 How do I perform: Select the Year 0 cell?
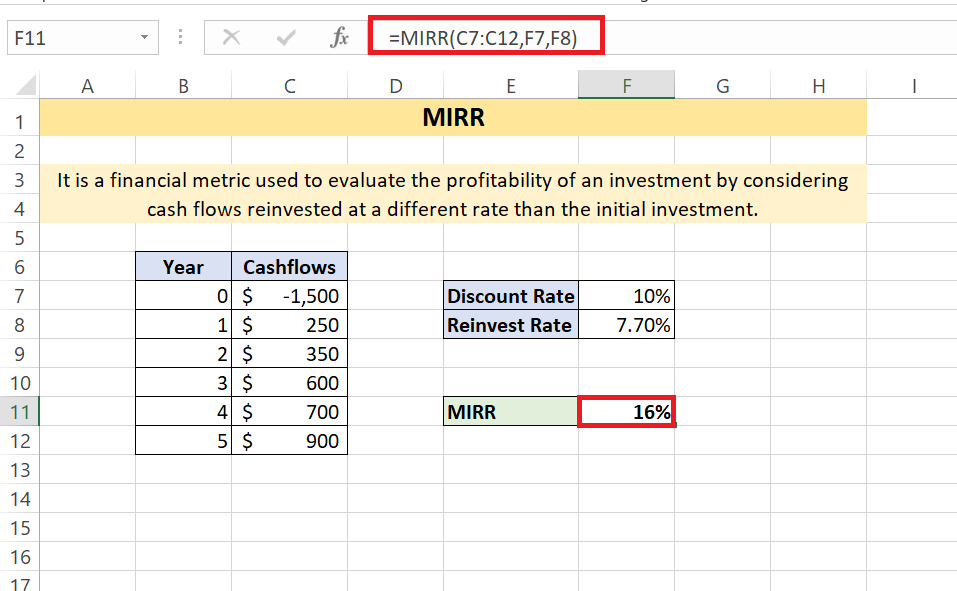(183, 296)
